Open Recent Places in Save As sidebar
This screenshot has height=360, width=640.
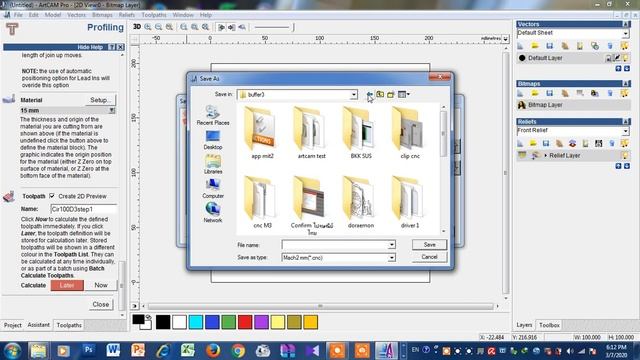213,115
